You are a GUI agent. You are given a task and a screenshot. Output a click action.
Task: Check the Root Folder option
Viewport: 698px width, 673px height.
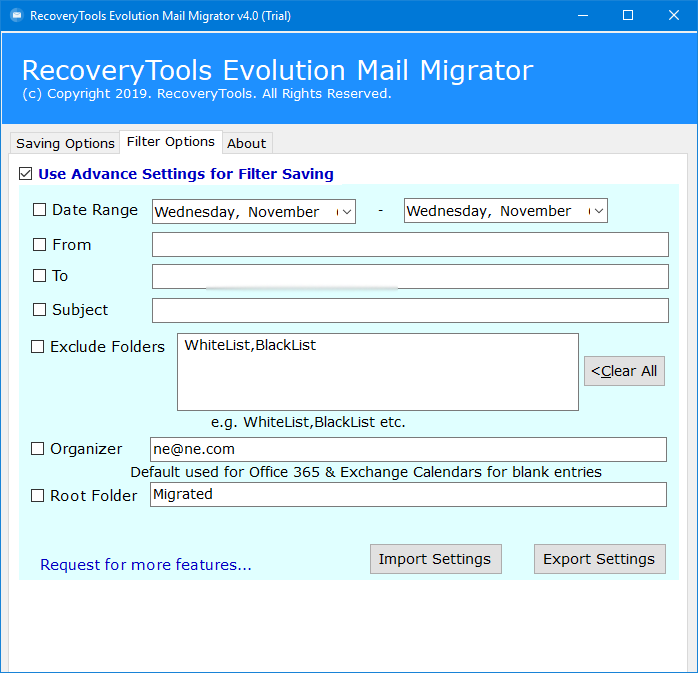37,495
